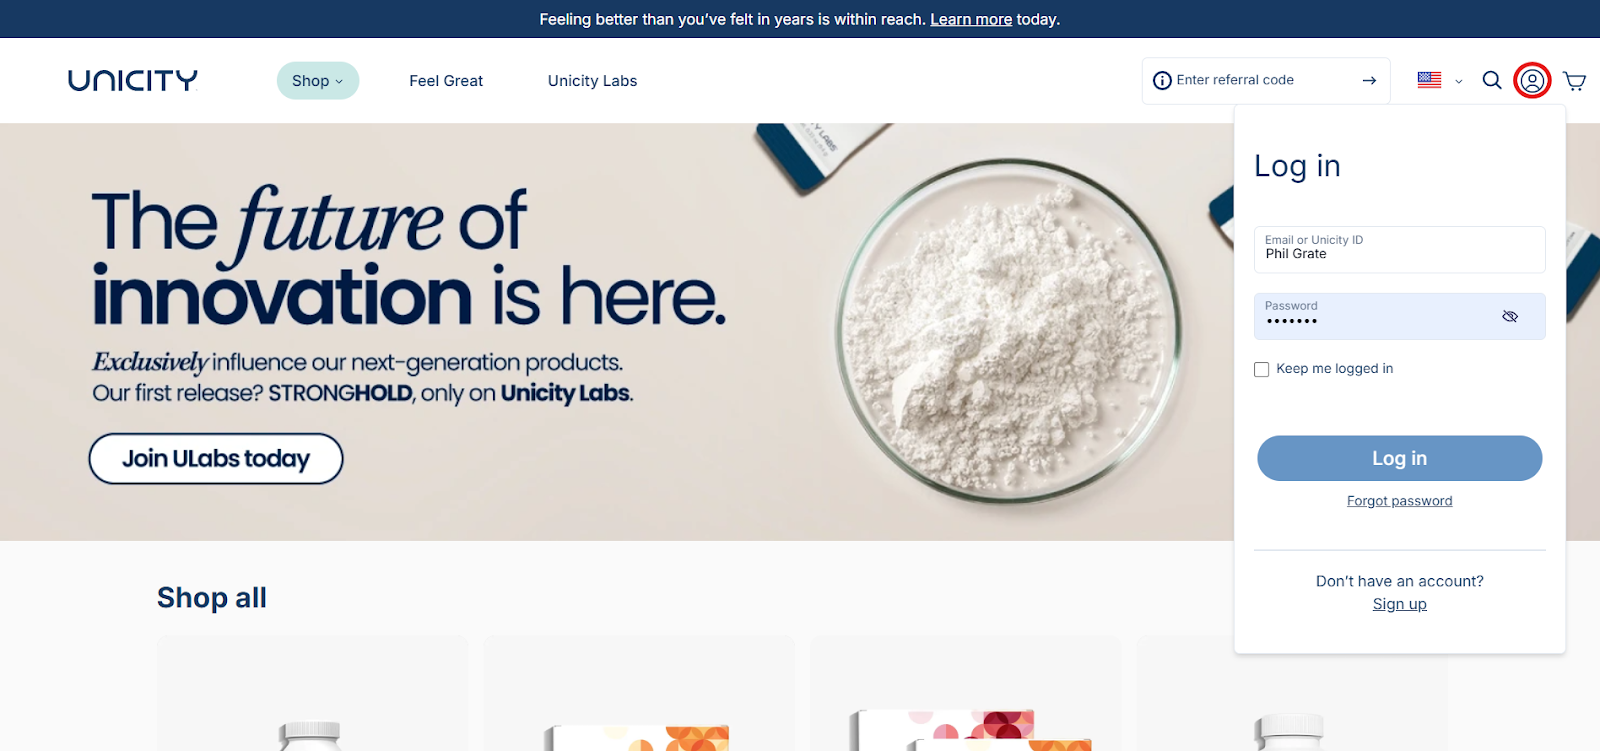Open the Forgot password link
Image resolution: width=1600 pixels, height=751 pixels.
pos(1399,501)
